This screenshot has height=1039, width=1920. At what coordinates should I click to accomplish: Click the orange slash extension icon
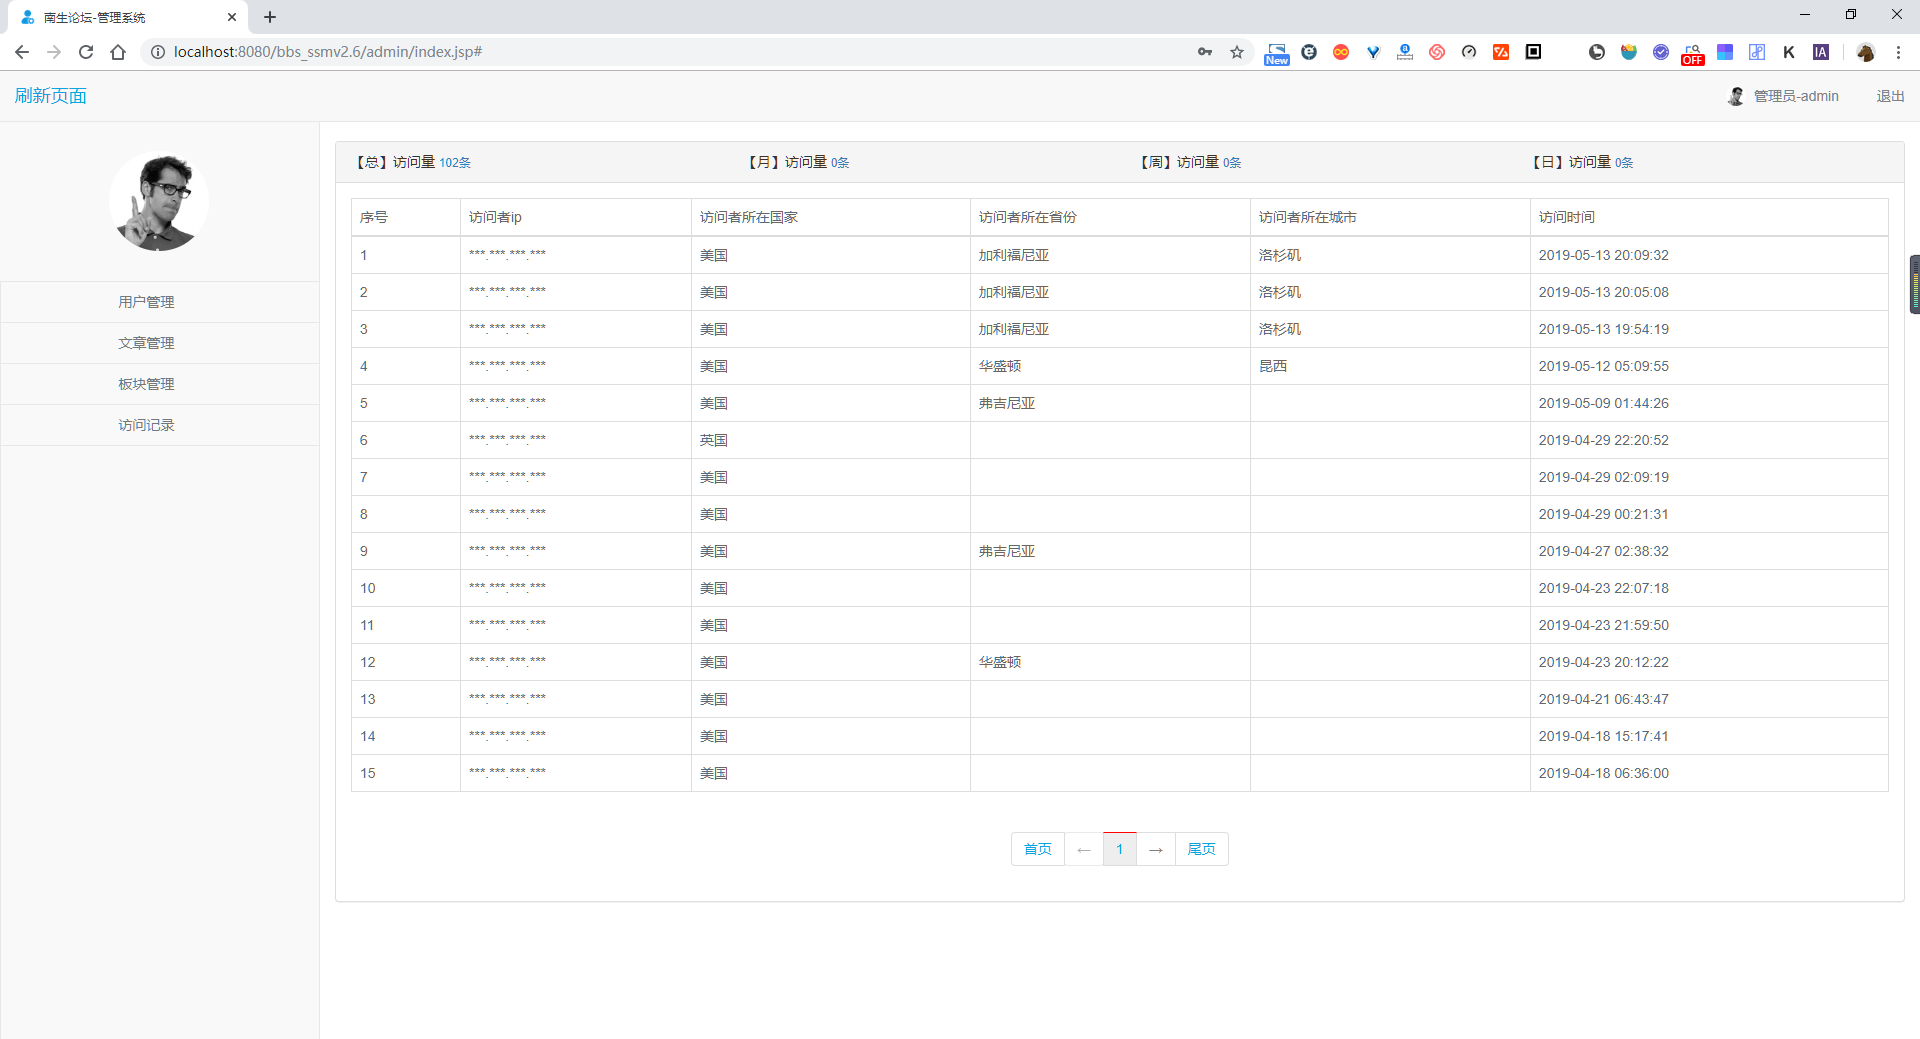[x=1501, y=52]
